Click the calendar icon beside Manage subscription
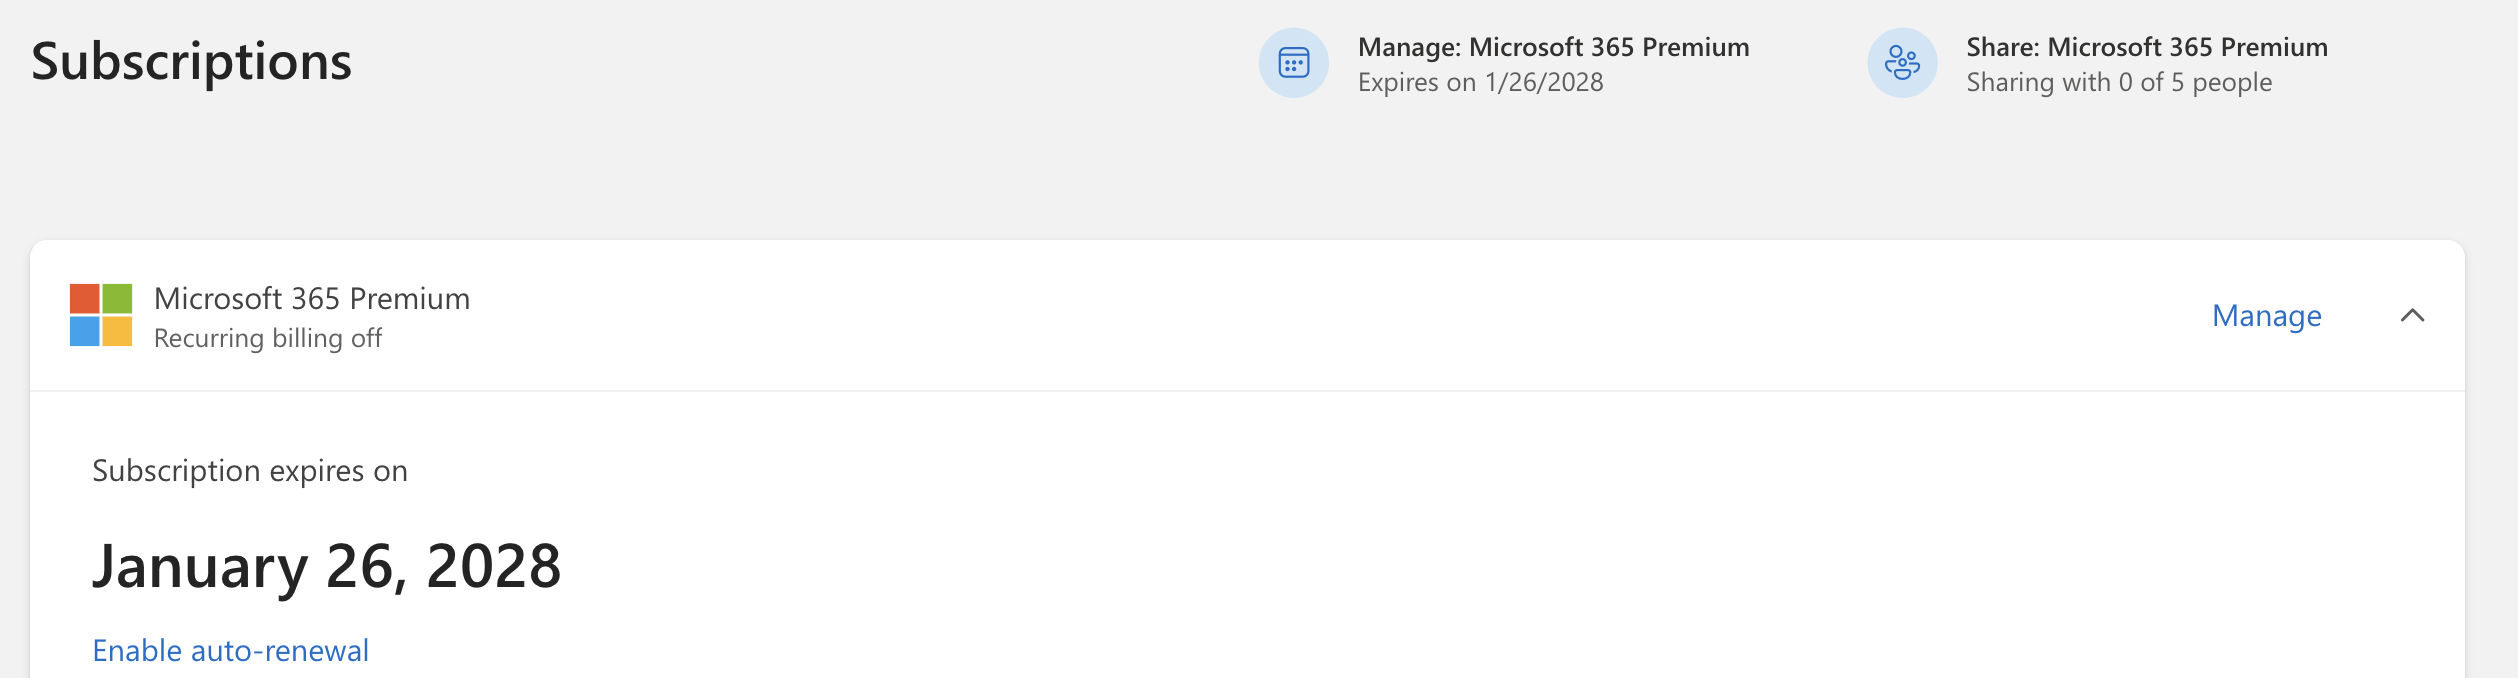2518x678 pixels. (x=1293, y=63)
